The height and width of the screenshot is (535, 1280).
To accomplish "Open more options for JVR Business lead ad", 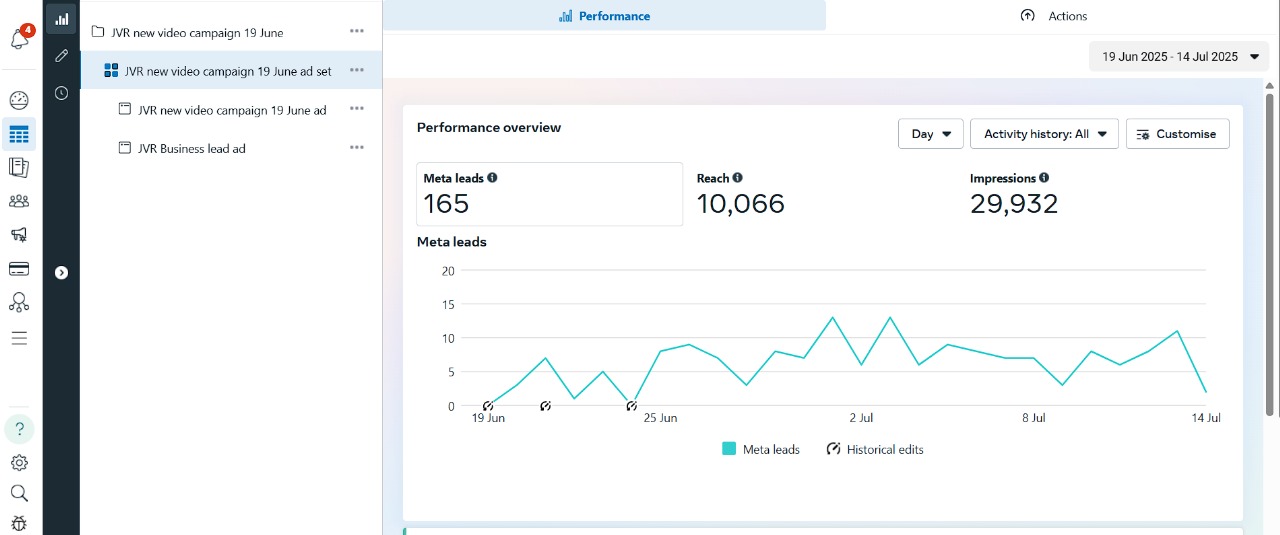I will point(357,148).
